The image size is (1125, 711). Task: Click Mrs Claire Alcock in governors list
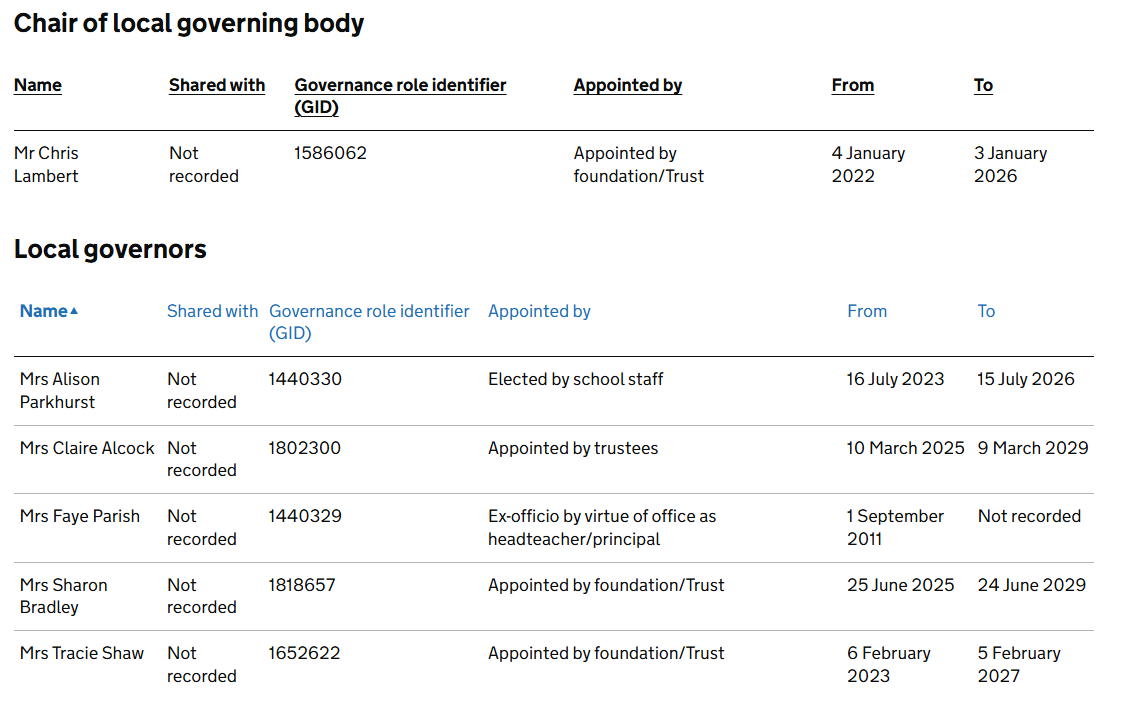(x=87, y=448)
